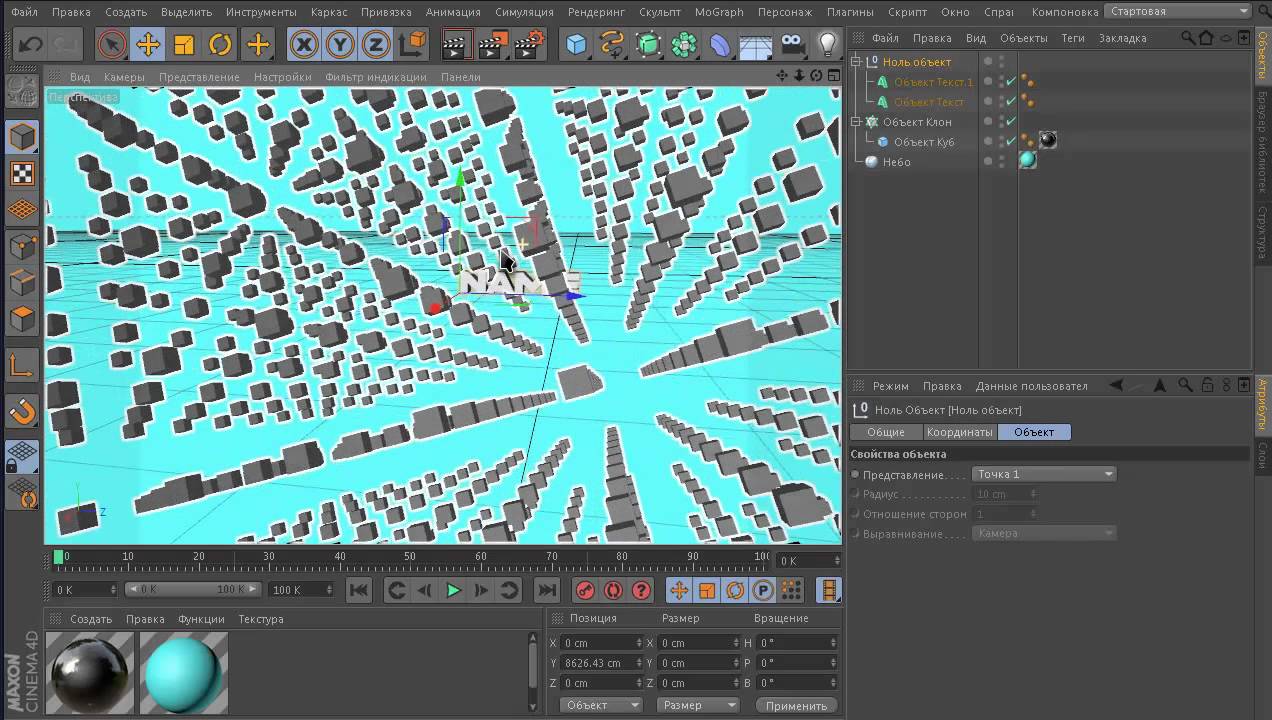Viewport: 1272px width, 720px height.
Task: Add a camera object
Action: tap(792, 45)
